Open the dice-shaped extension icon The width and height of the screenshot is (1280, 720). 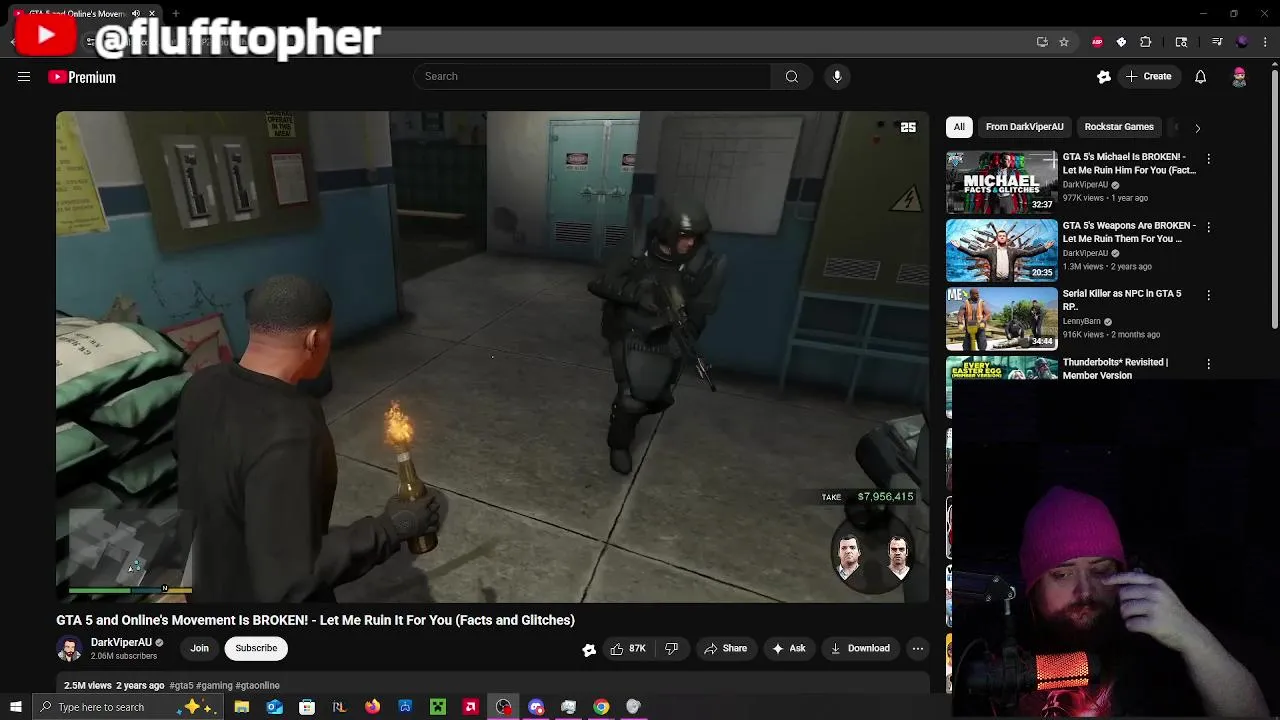point(1121,42)
